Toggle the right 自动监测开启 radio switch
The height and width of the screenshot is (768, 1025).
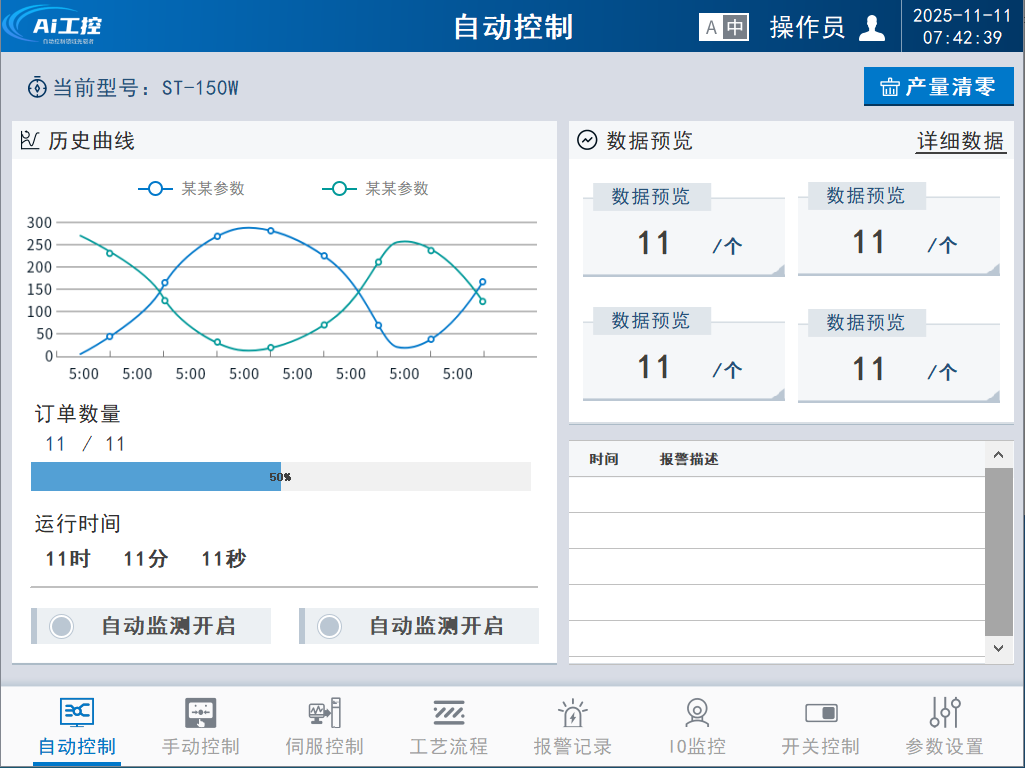(x=329, y=626)
